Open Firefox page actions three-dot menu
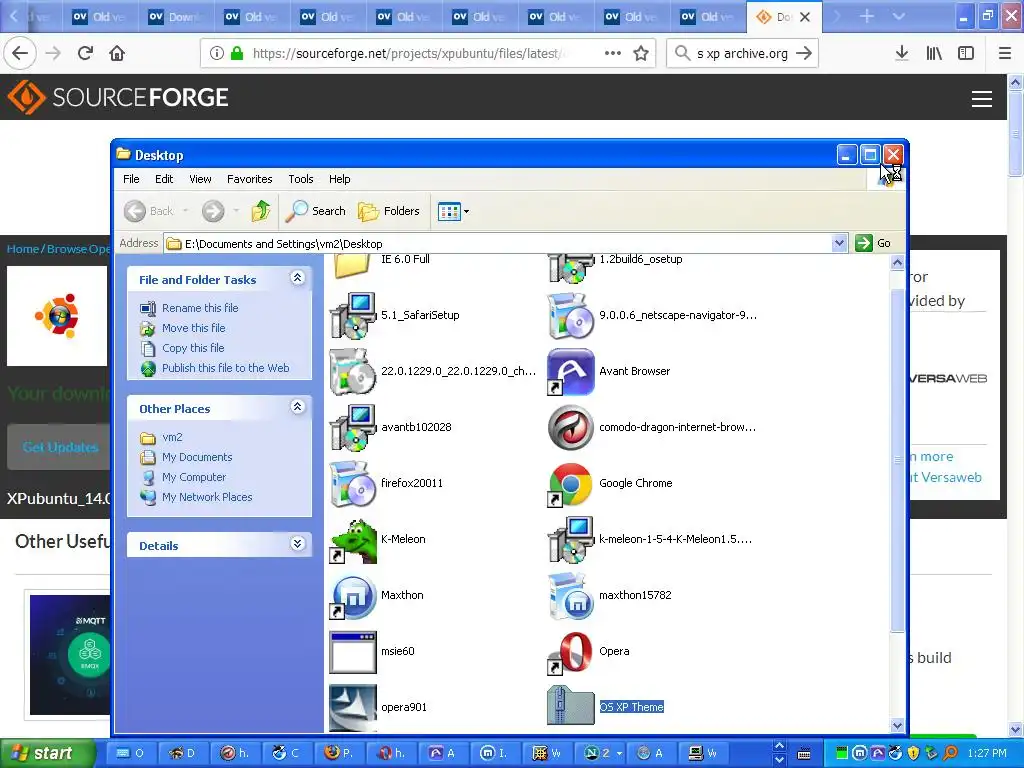This screenshot has width=1024, height=768. click(x=613, y=53)
